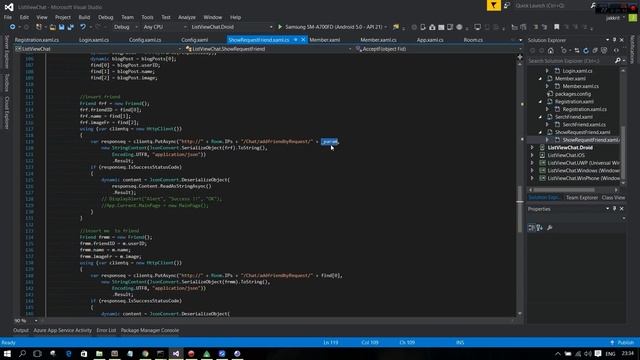The height and width of the screenshot is (360, 640).
Task: Switch to the App.xaml.cs editor tab
Action: click(x=429, y=40)
